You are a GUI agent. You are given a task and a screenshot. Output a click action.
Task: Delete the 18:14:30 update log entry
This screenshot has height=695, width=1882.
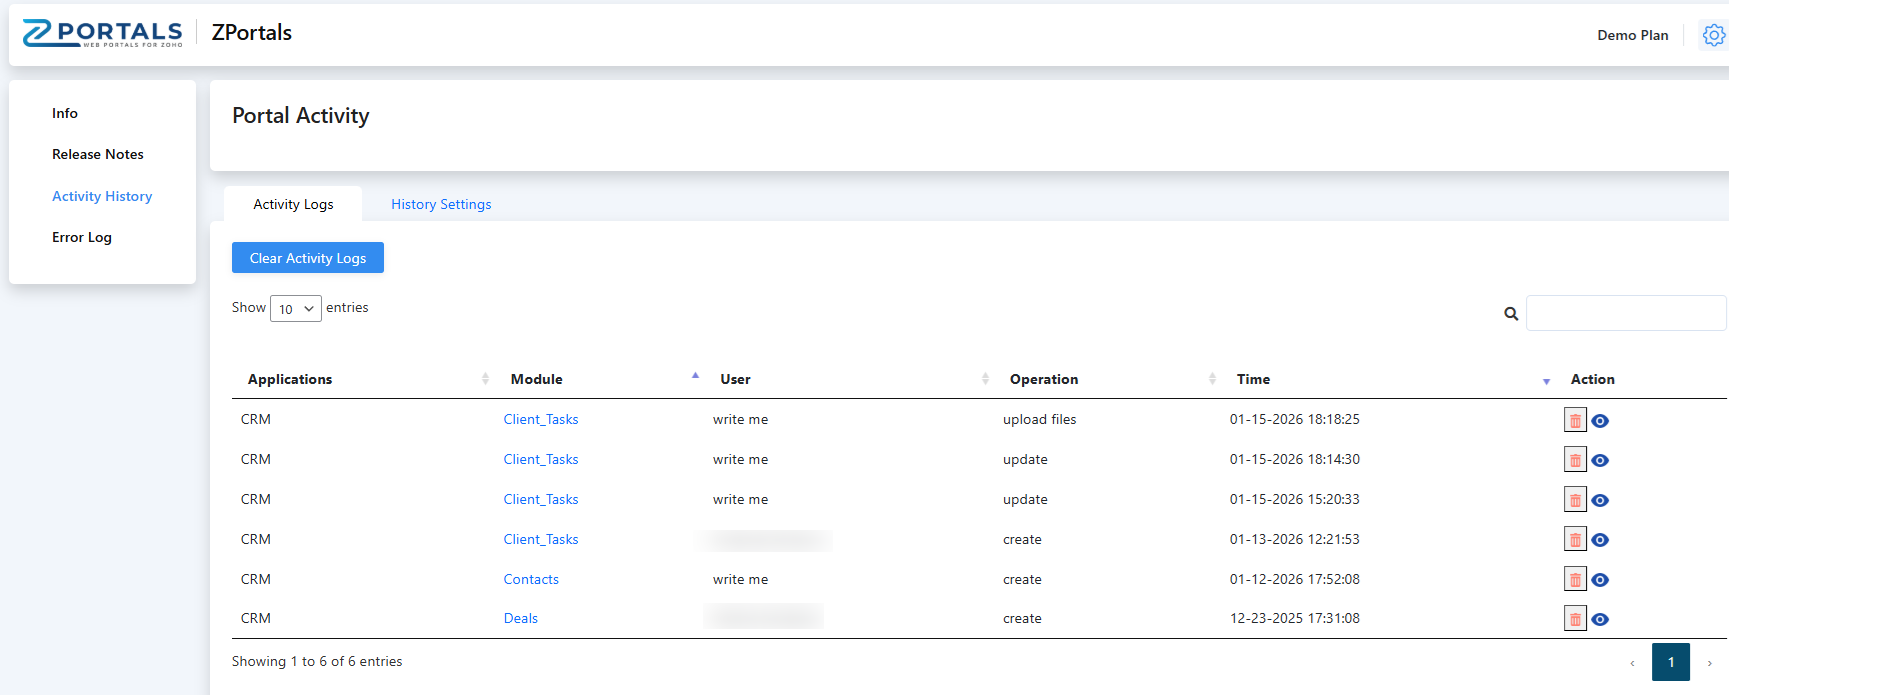[x=1575, y=460]
